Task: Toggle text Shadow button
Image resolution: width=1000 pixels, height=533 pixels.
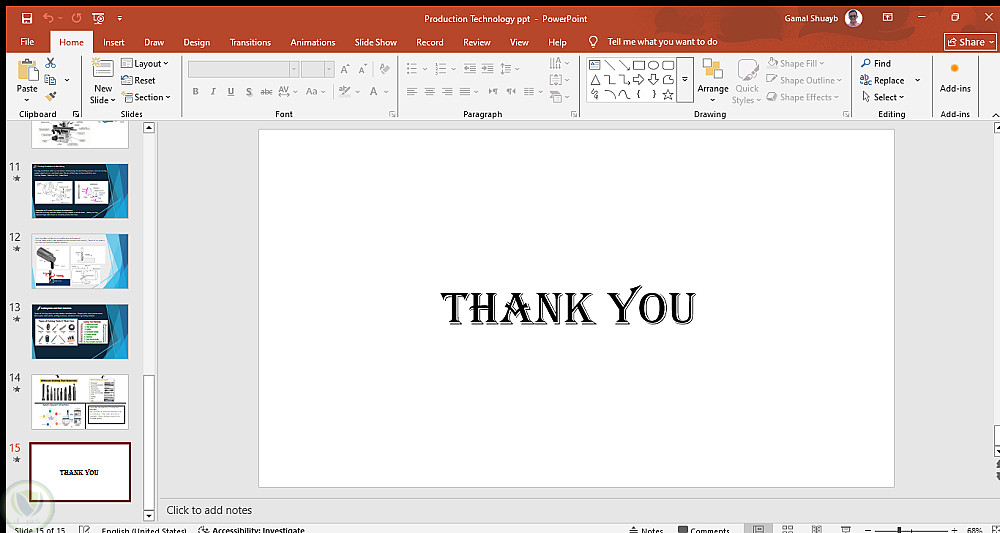Action: pyautogui.click(x=249, y=91)
